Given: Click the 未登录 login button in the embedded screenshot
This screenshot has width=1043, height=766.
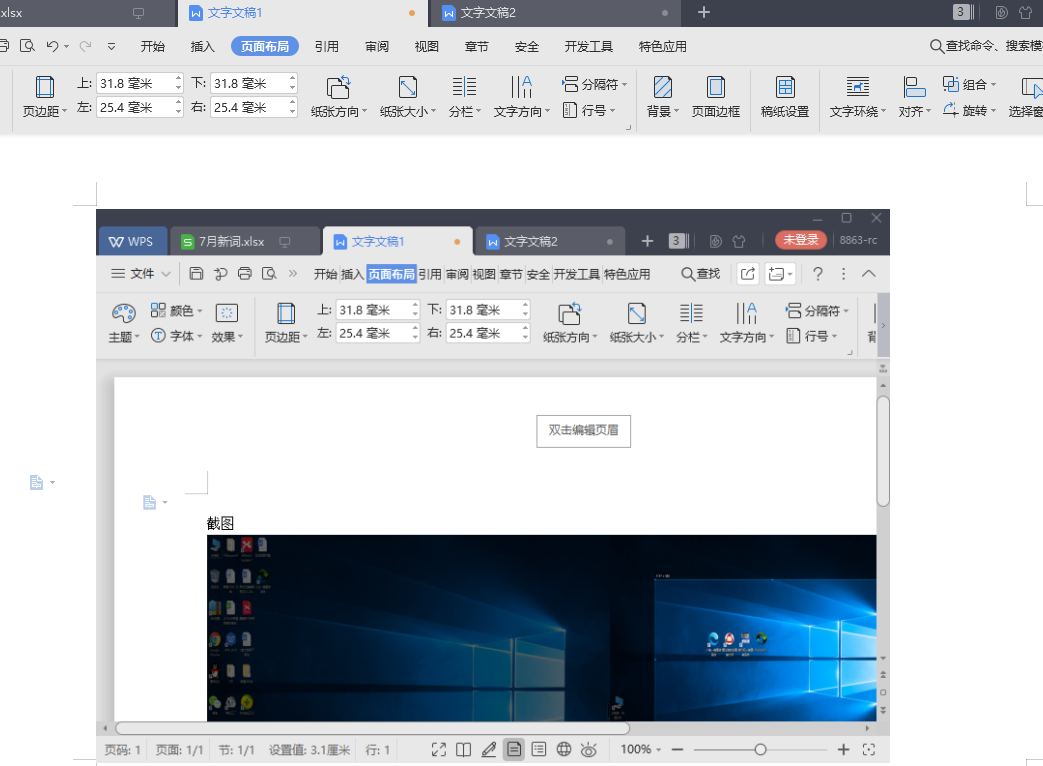Looking at the screenshot, I should [801, 240].
